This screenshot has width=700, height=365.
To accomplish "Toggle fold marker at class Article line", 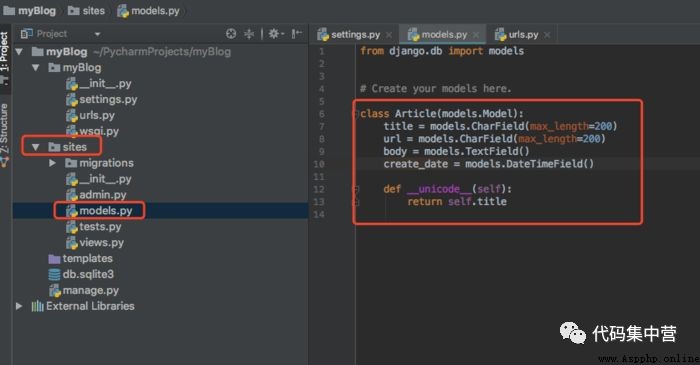I will (x=356, y=114).
